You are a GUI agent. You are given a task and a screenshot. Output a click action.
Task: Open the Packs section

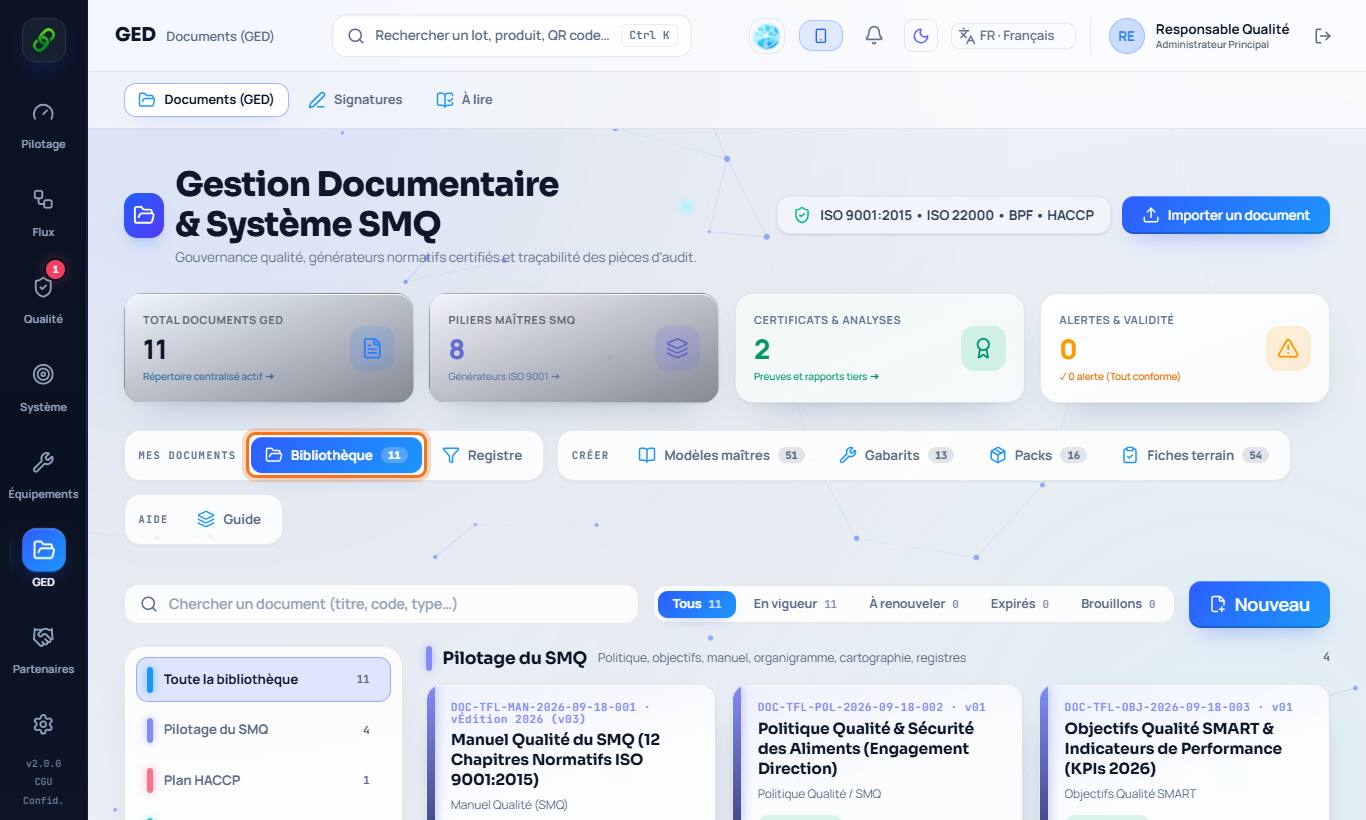[x=1038, y=455]
